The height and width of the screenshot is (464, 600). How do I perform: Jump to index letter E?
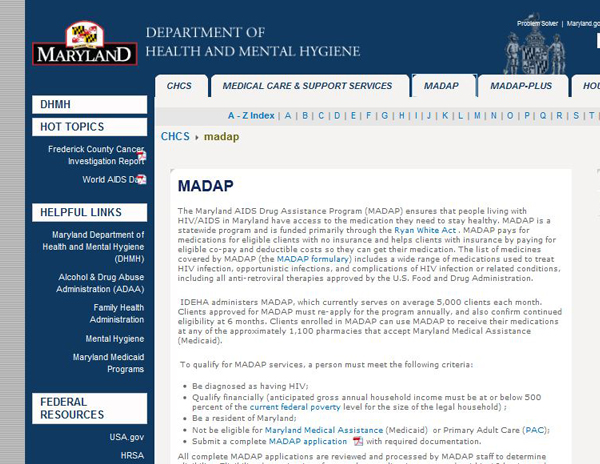point(353,116)
